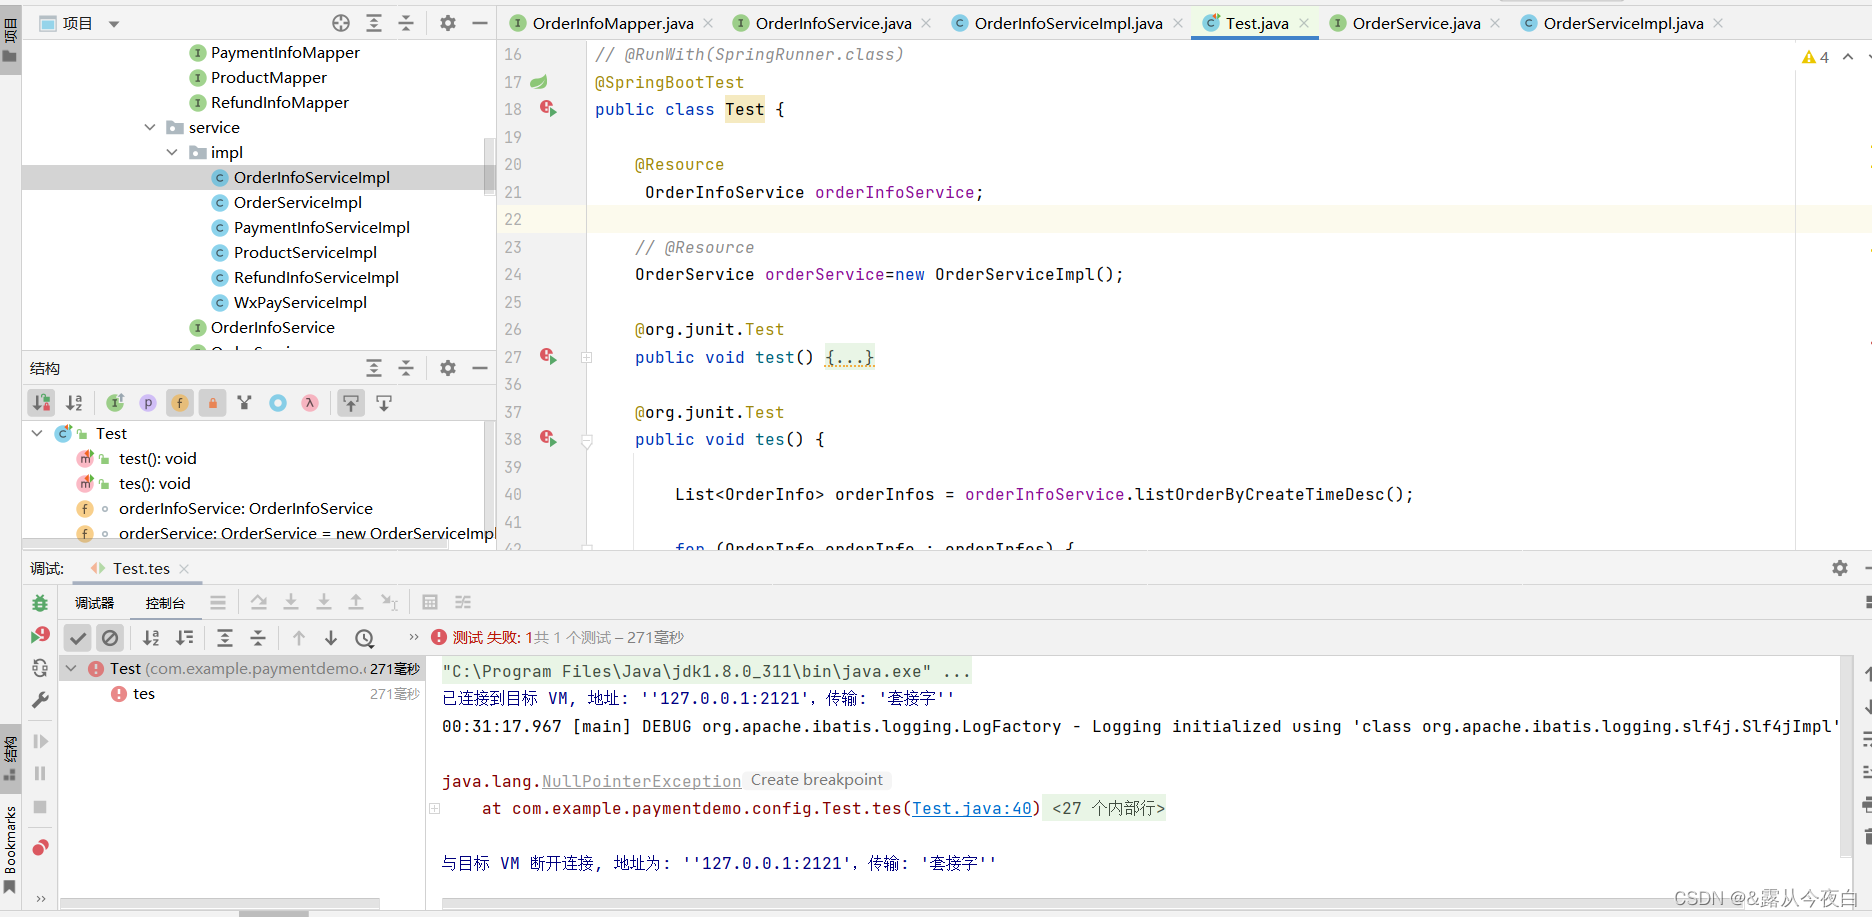The width and height of the screenshot is (1872, 917).
Task: Open Test.java:40 from the stack trace
Action: (x=971, y=808)
